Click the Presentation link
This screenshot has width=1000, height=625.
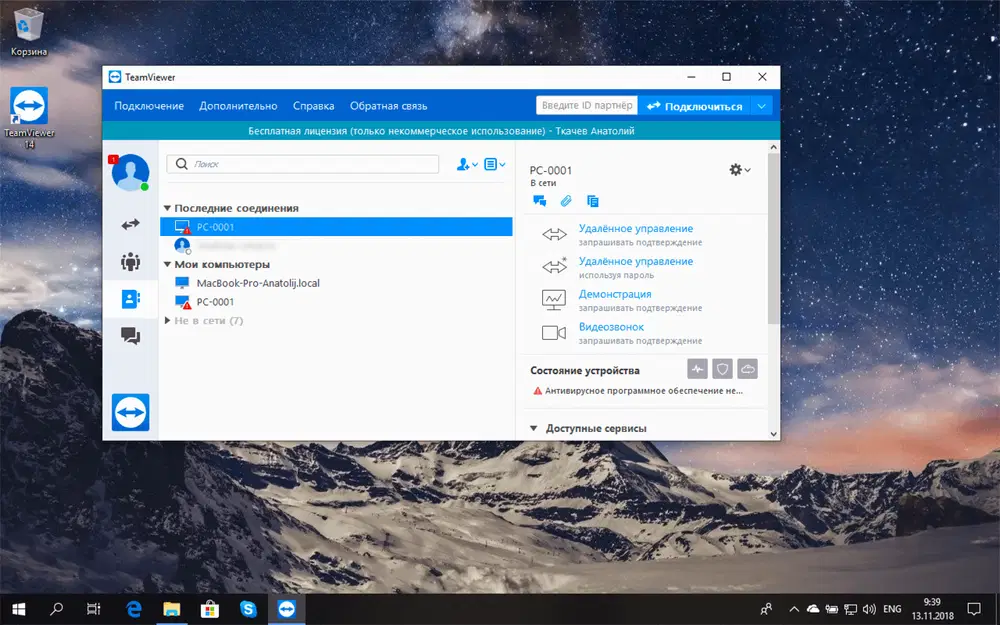coord(615,294)
